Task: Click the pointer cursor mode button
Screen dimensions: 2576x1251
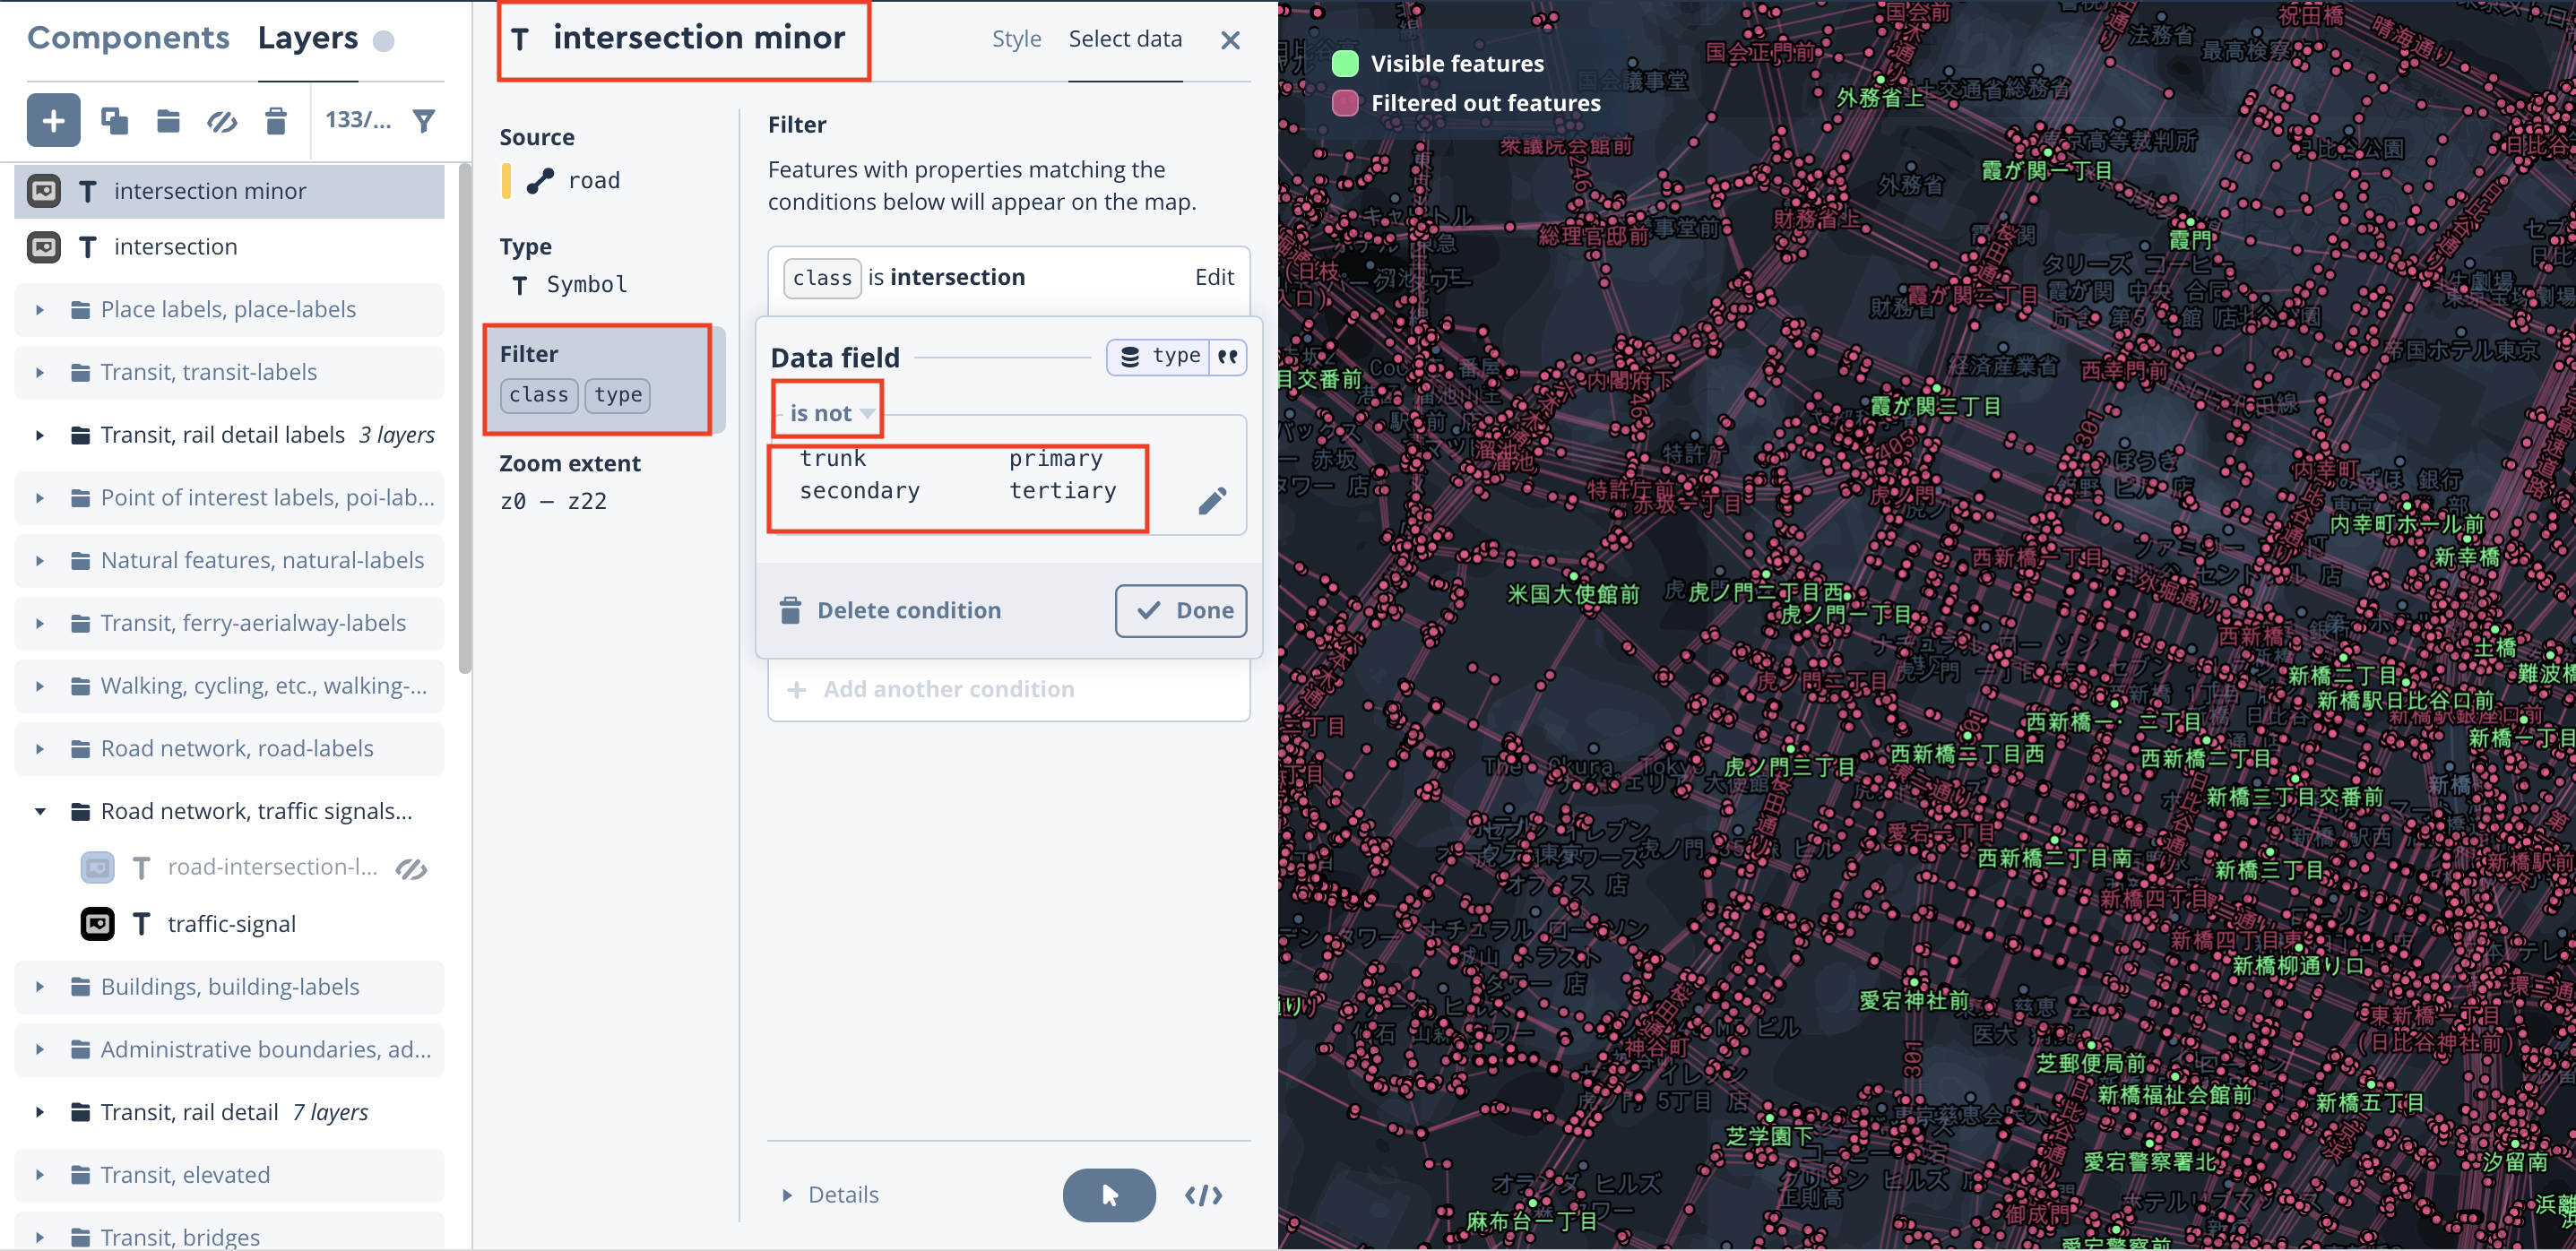Action: pyautogui.click(x=1109, y=1195)
